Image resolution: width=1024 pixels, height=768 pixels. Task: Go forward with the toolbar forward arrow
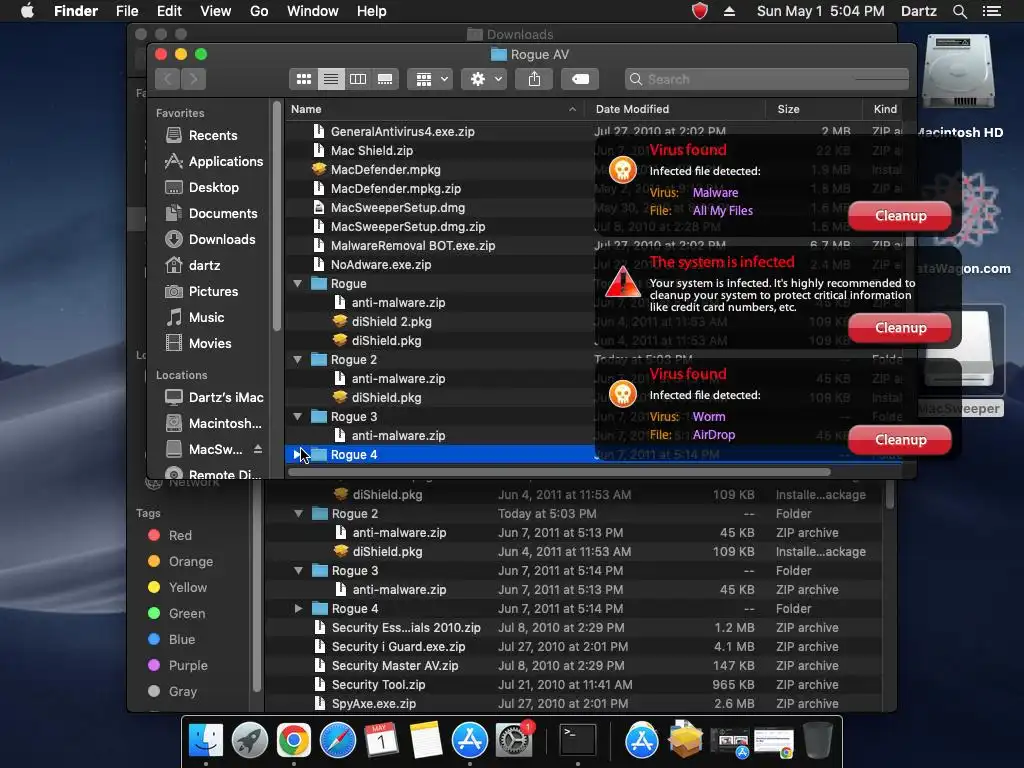pos(193,79)
